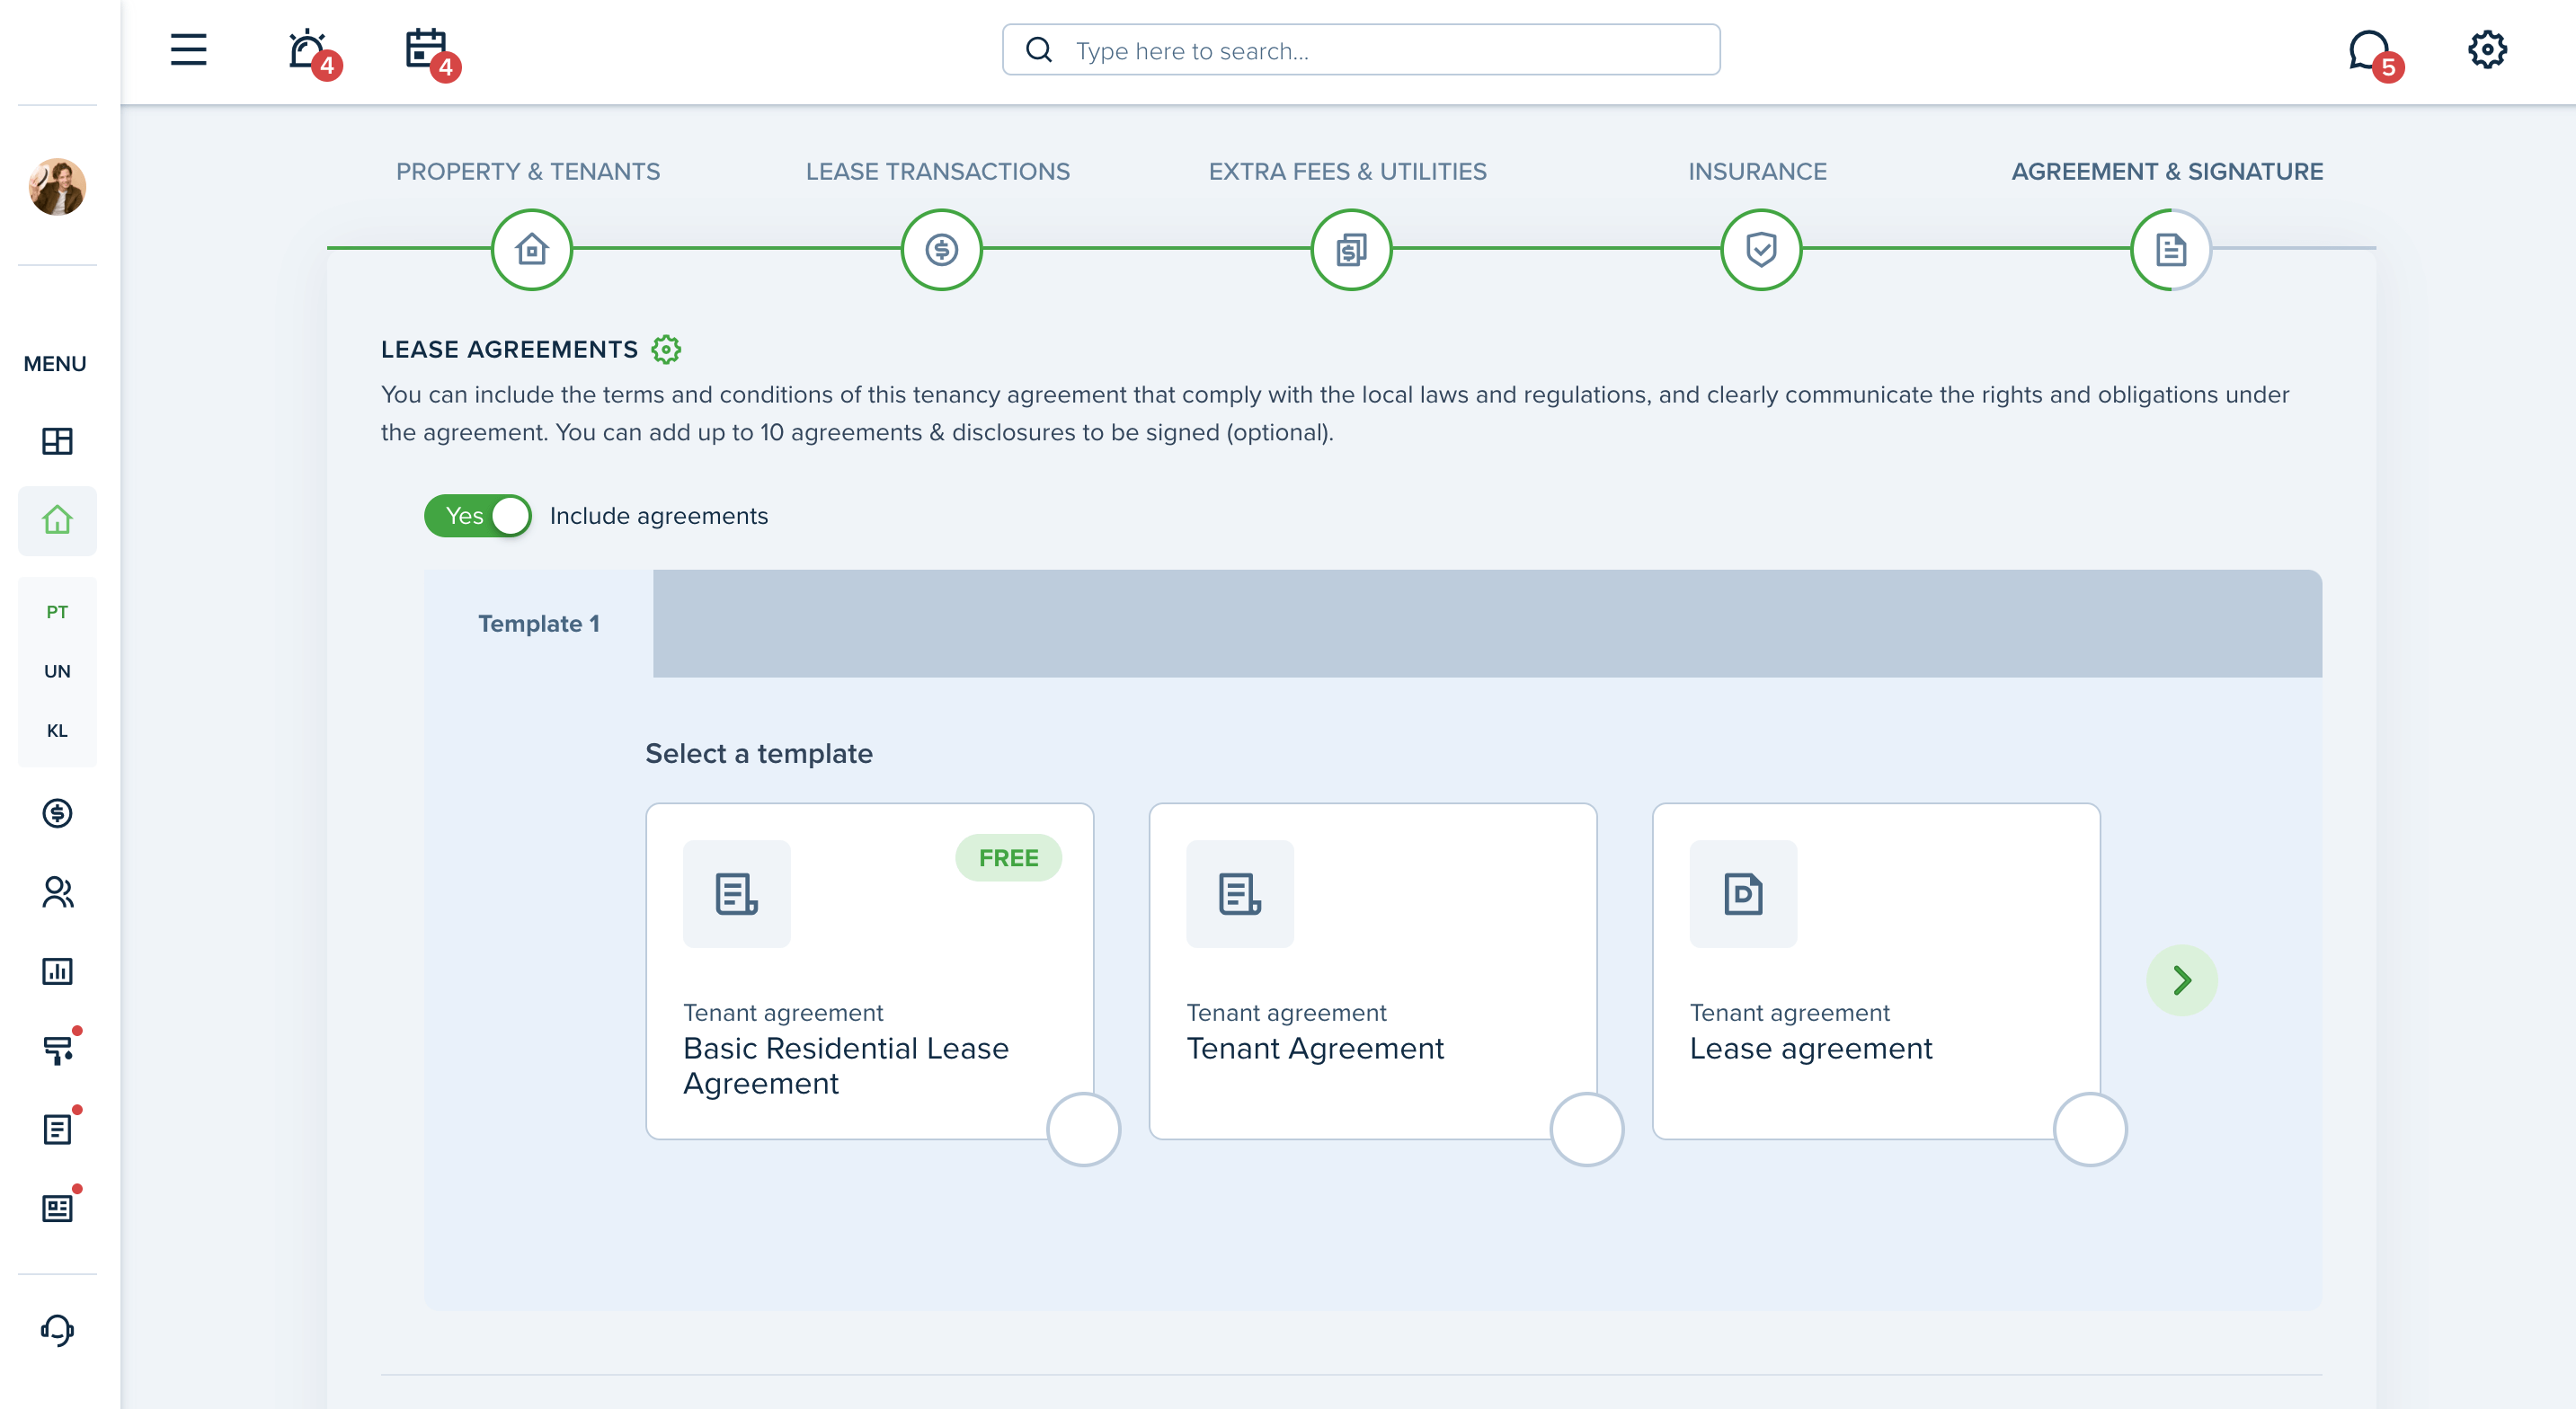Go to Extra Fees & Utilities step

1348,171
